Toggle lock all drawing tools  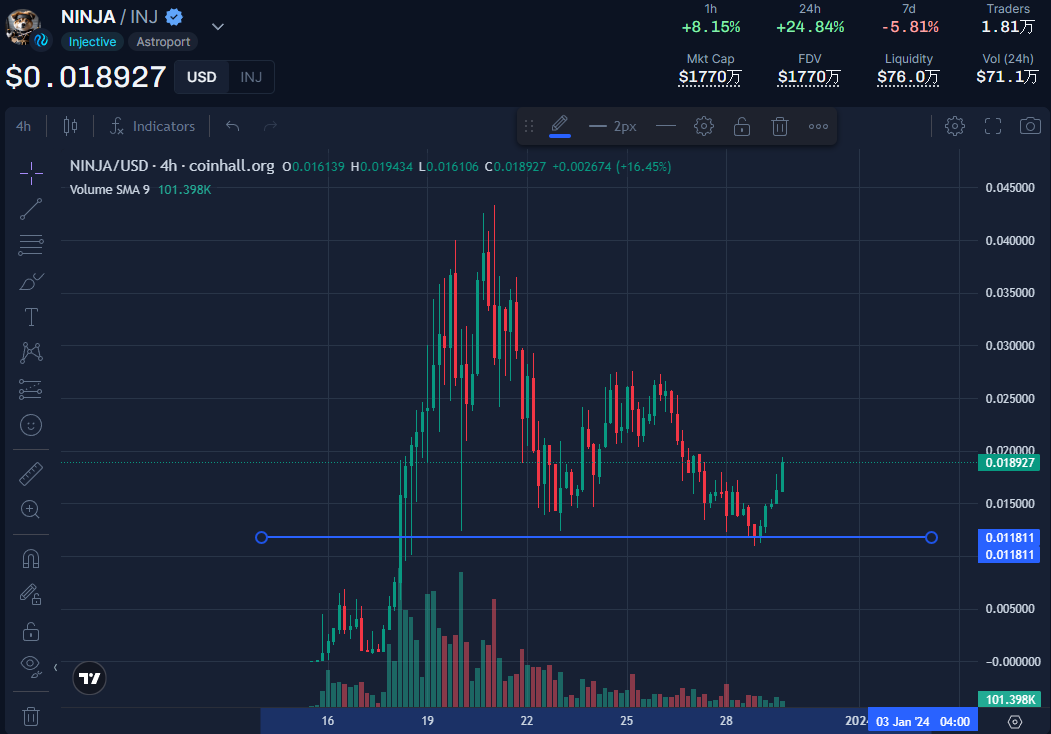coord(31,631)
